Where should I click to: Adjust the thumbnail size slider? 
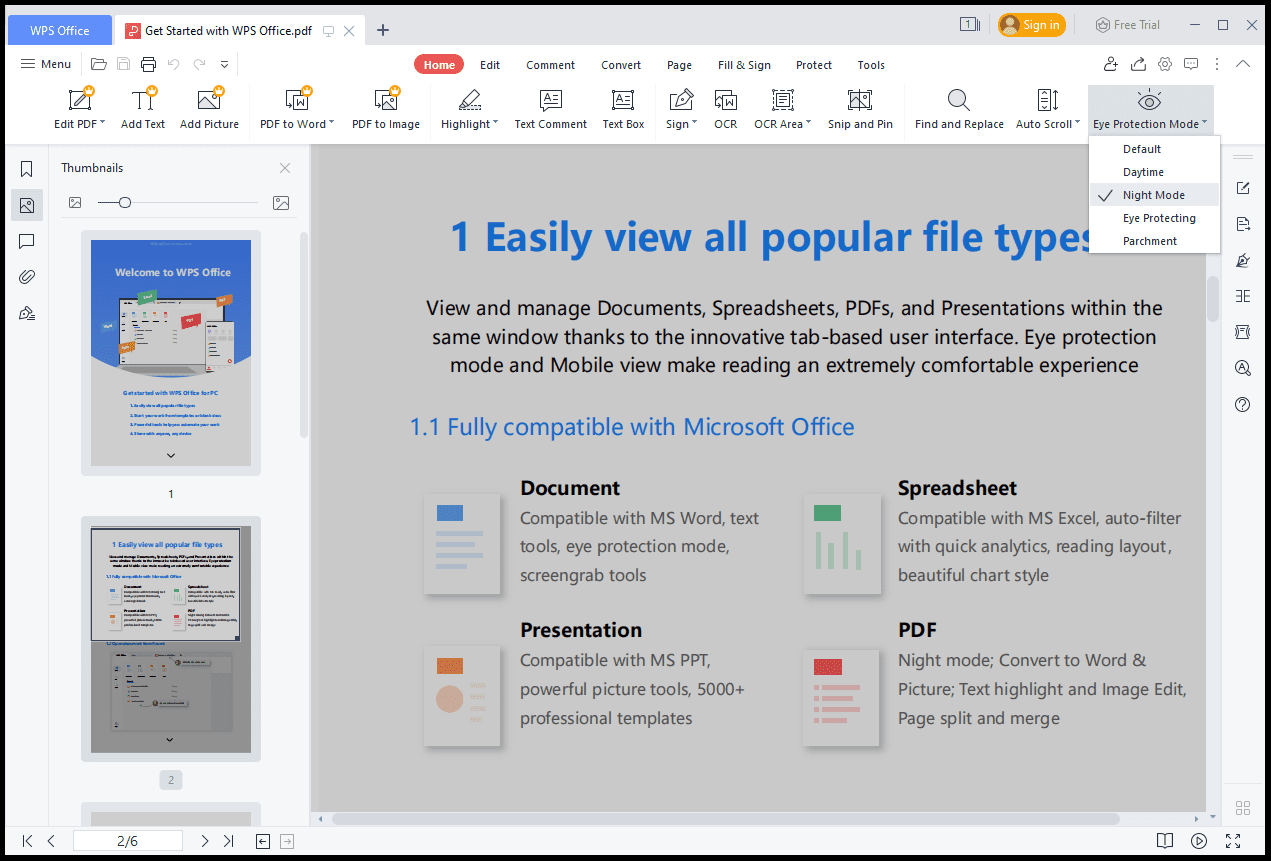(x=125, y=203)
